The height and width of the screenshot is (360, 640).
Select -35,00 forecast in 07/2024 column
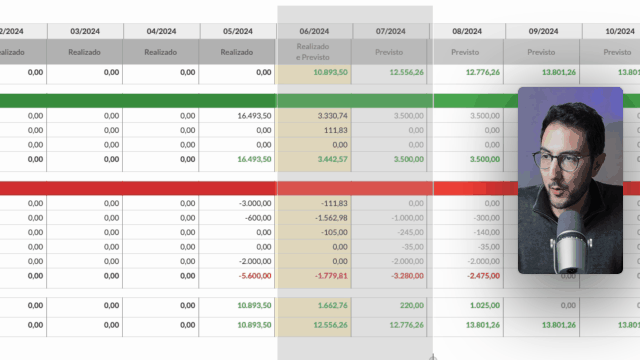click(412, 247)
